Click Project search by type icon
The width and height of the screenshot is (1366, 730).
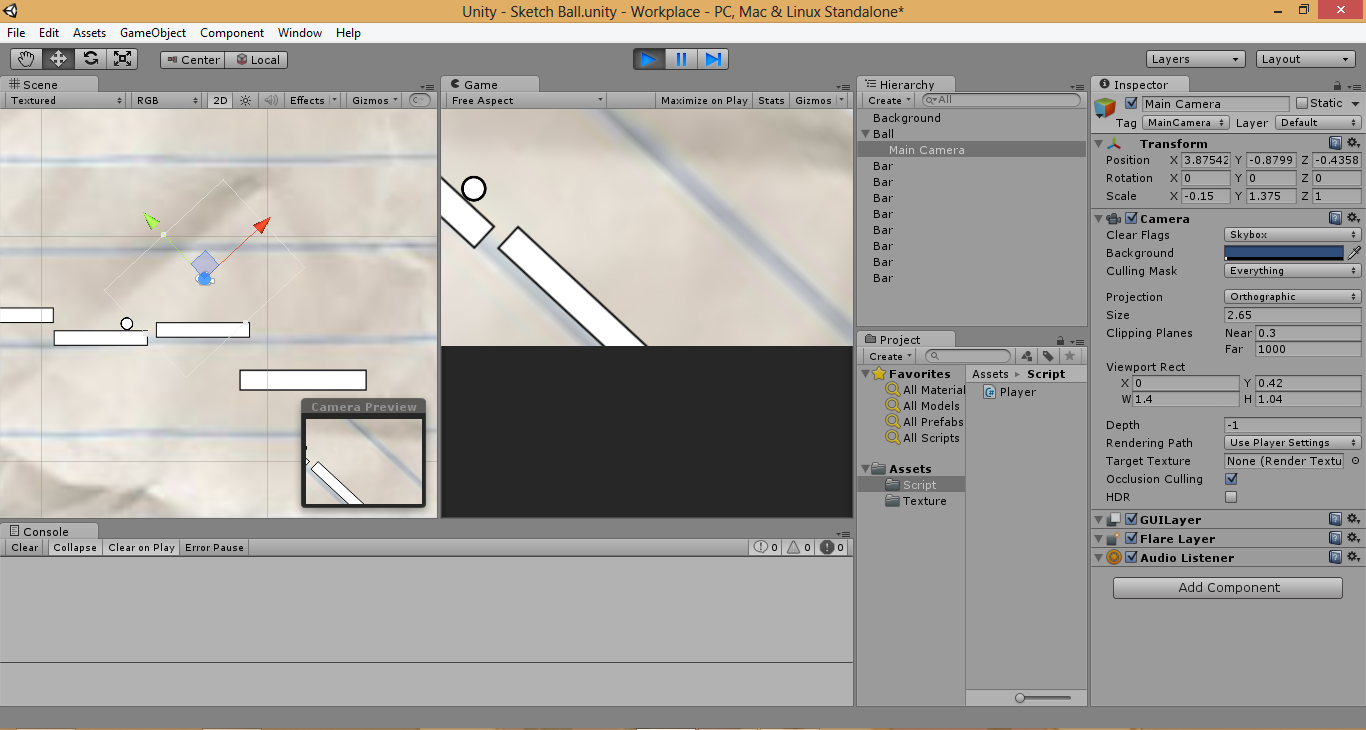tap(1027, 356)
